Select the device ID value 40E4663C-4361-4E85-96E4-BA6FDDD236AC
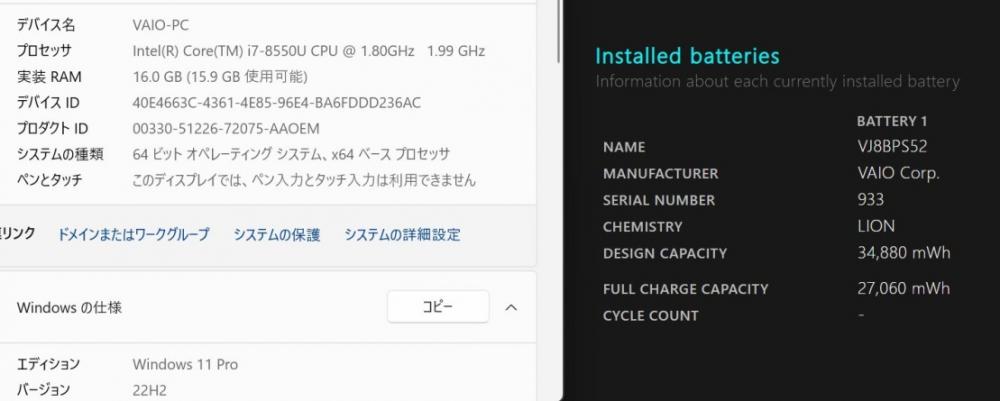The height and width of the screenshot is (401, 1000). click(276, 103)
